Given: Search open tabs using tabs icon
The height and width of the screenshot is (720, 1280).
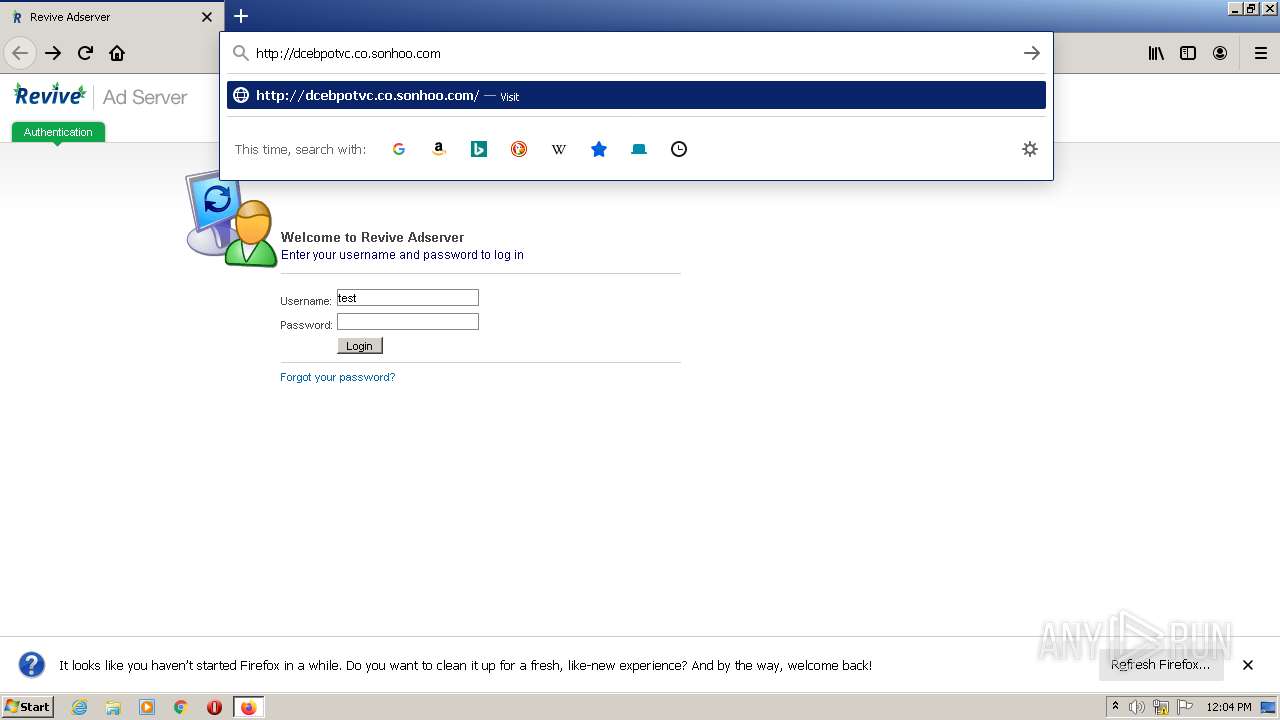Looking at the screenshot, I should (x=639, y=149).
